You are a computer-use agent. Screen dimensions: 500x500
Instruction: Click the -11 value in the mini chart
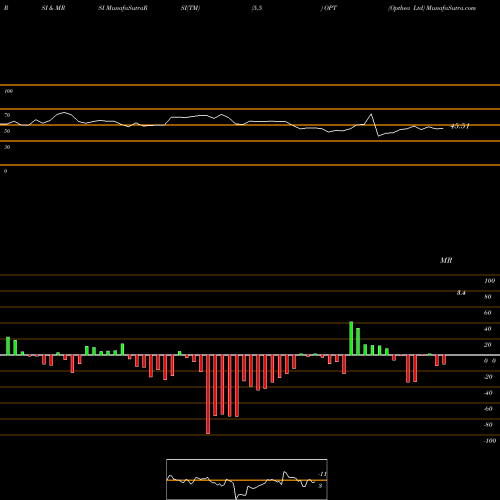click(323, 474)
